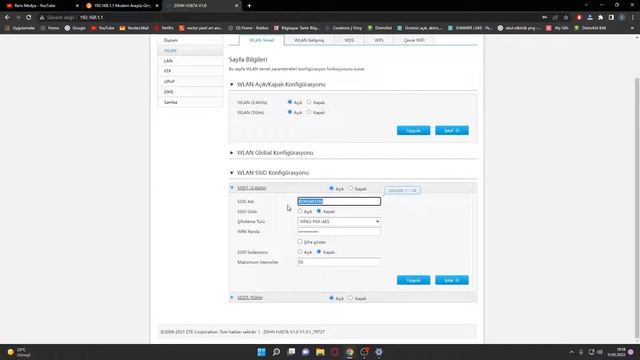Click the Maksimum İstemciler field
This screenshot has height=360, width=640.
(x=339, y=262)
